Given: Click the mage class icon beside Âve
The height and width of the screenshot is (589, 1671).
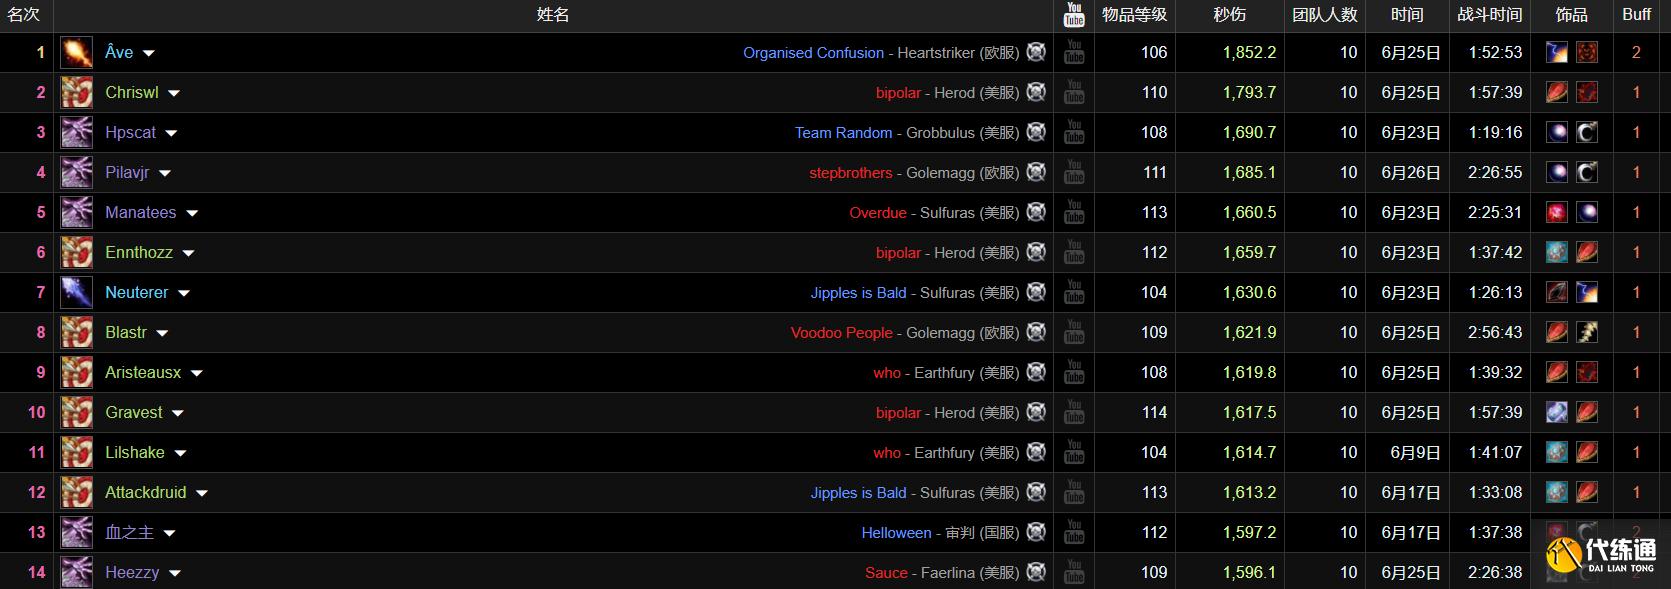Looking at the screenshot, I should [76, 52].
